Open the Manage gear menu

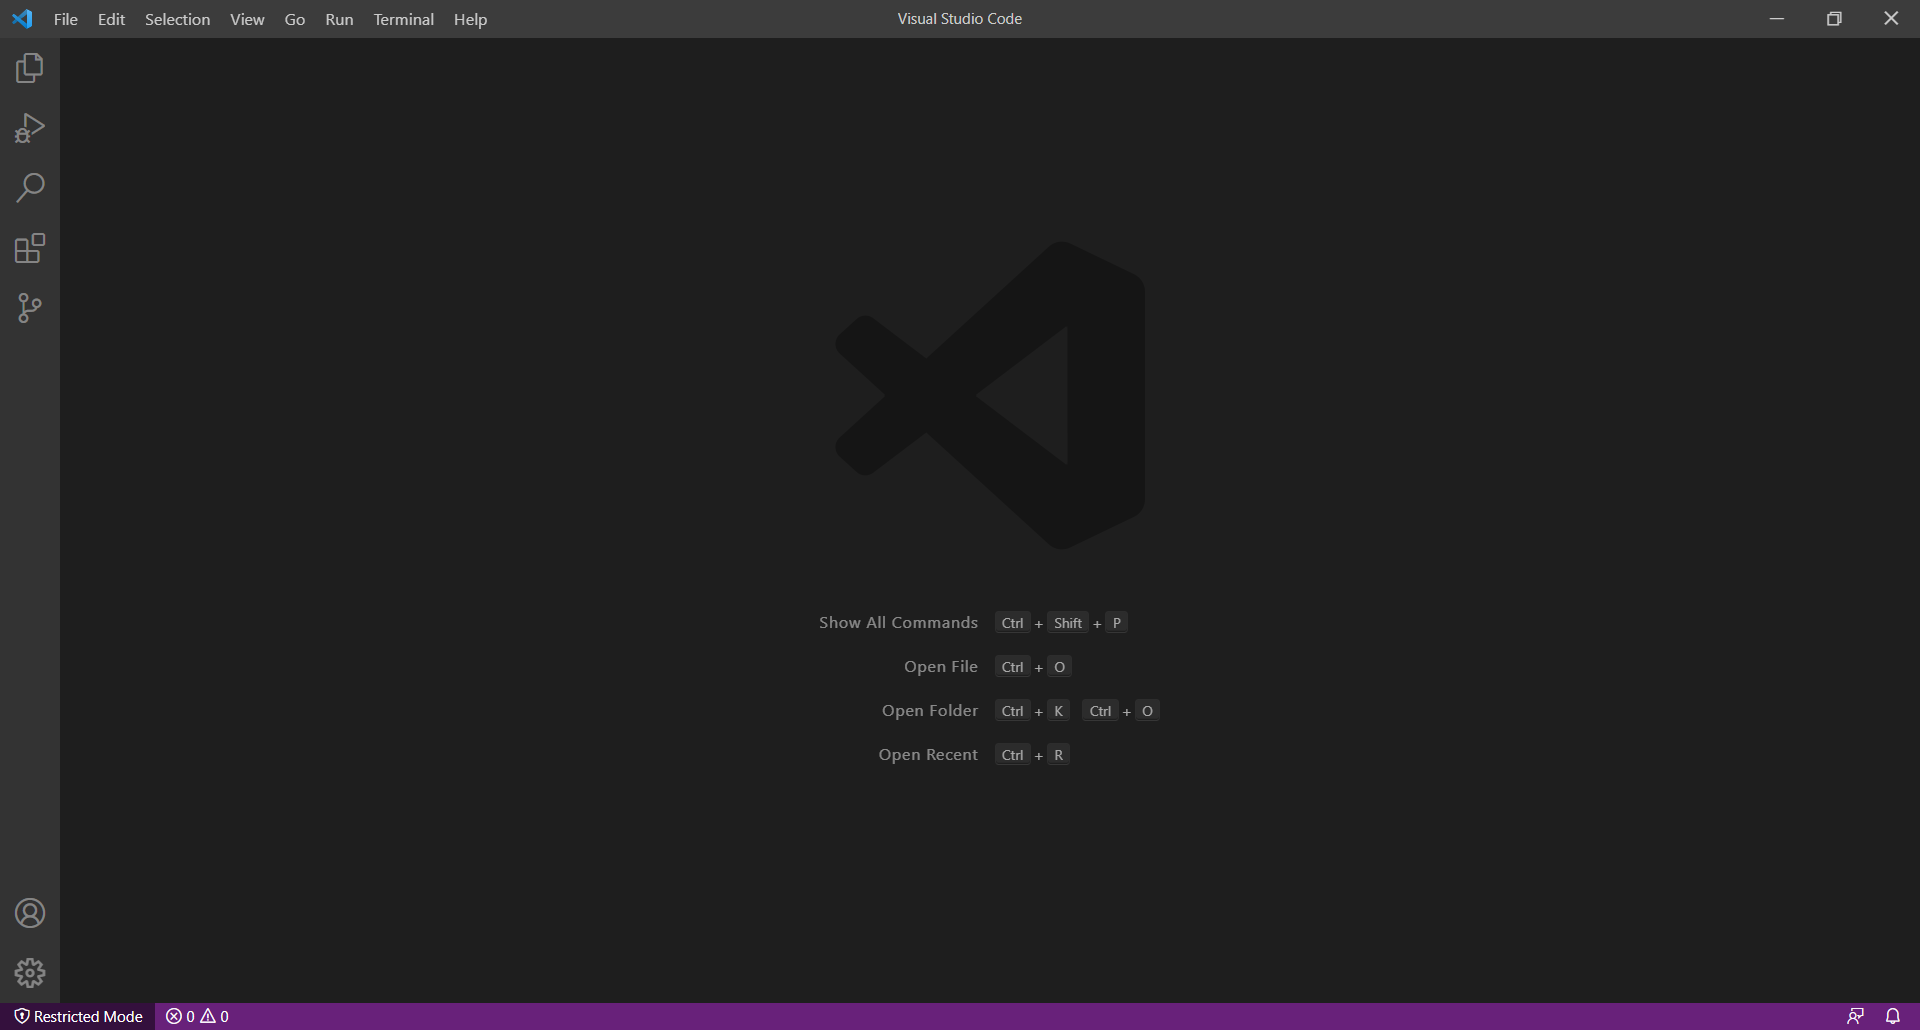pyautogui.click(x=30, y=973)
